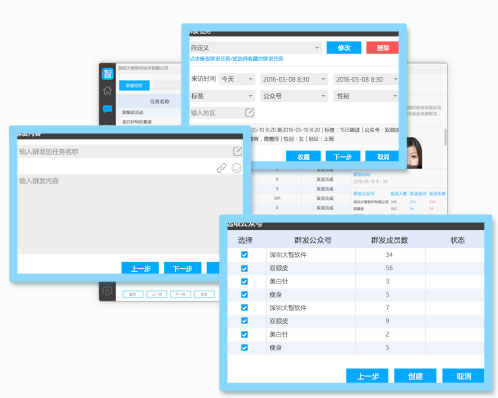Click the home icon in the sidebar
The height and width of the screenshot is (398, 498).
(107, 90)
